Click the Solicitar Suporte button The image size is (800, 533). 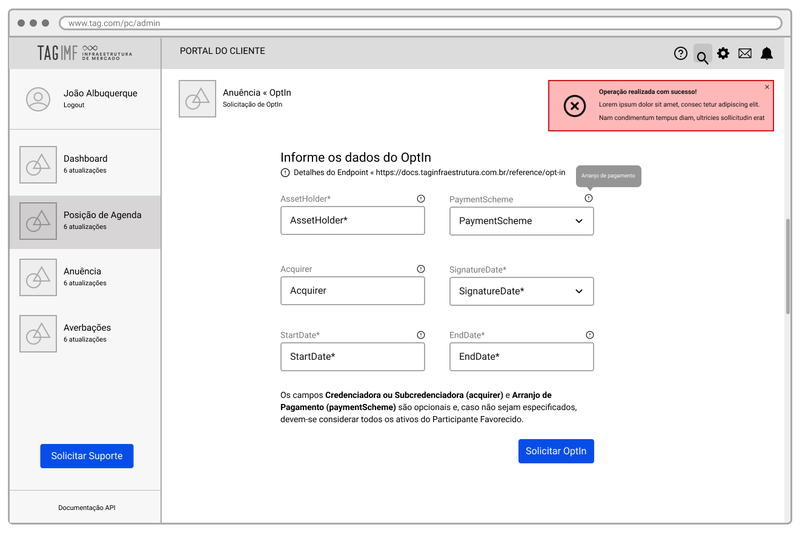point(87,456)
